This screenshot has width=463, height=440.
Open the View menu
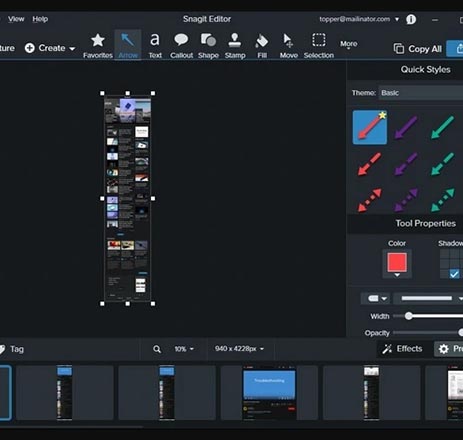tap(16, 19)
